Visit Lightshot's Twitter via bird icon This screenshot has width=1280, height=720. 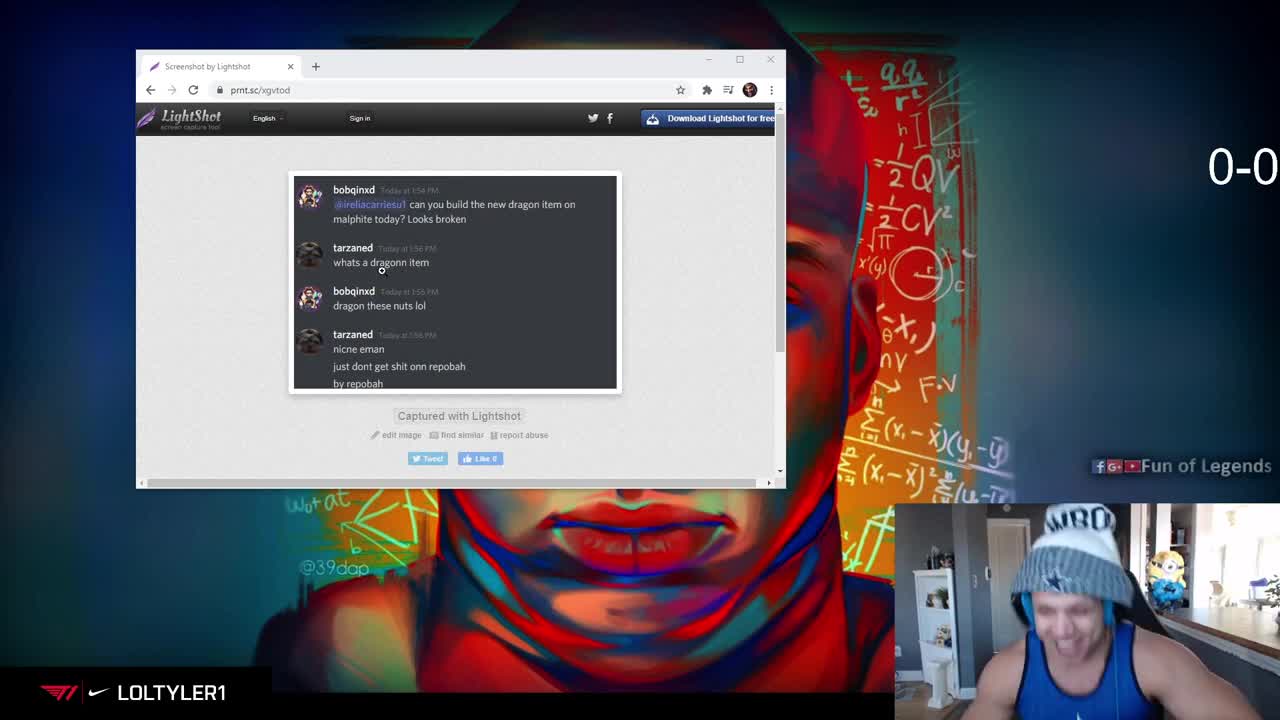coord(593,118)
